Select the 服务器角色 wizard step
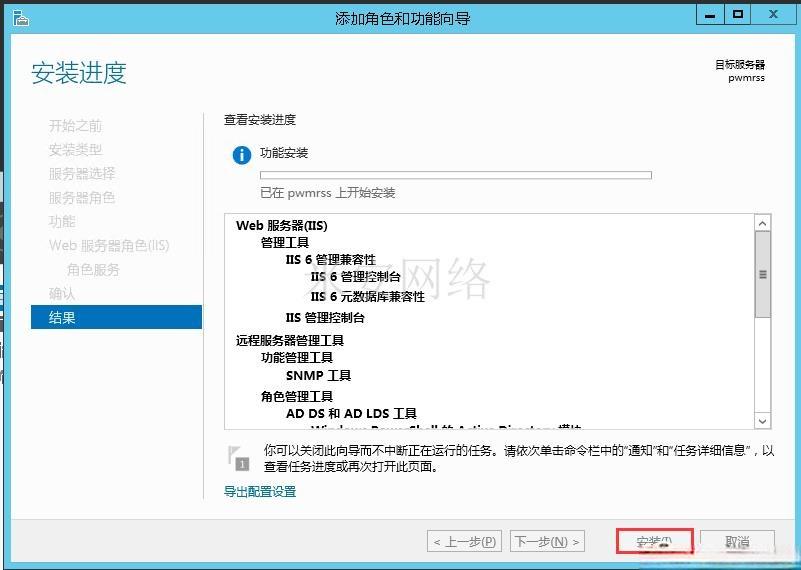 tap(82, 198)
